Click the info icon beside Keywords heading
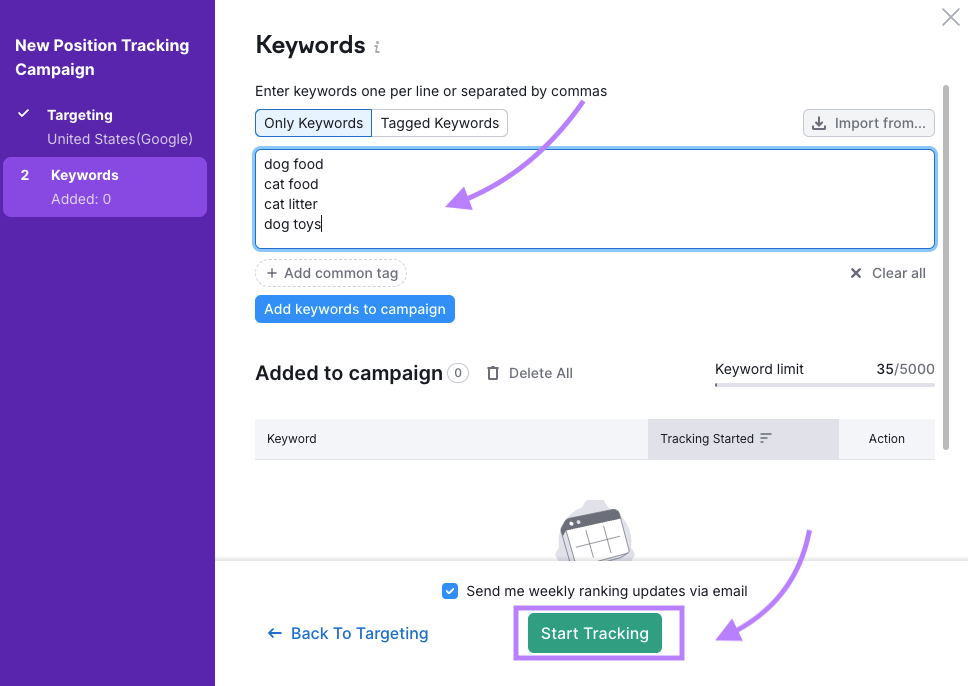968x686 pixels. 377,47
